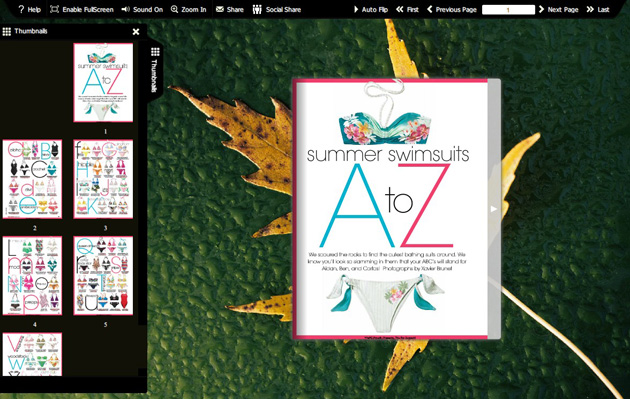The image size is (630, 399).
Task: Click the double-left First arrows icon
Action: 399,9
